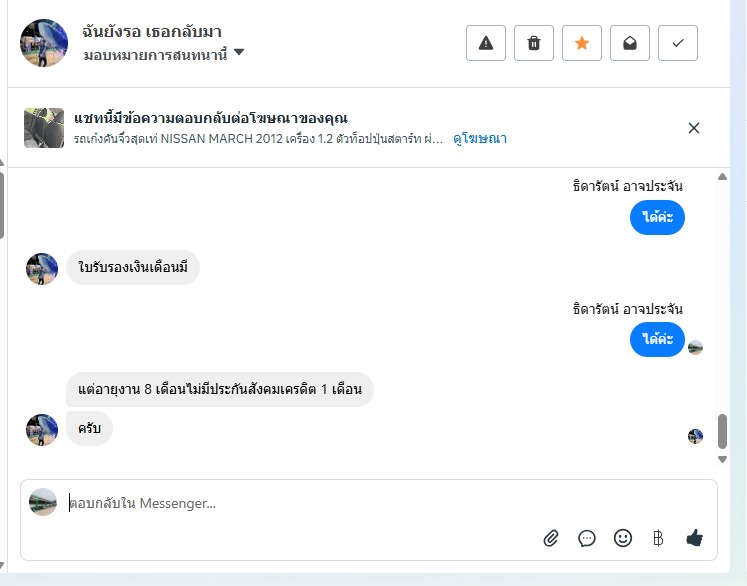The width and height of the screenshot is (747, 586).
Task: Dismiss the ad reply banner
Action: (694, 128)
